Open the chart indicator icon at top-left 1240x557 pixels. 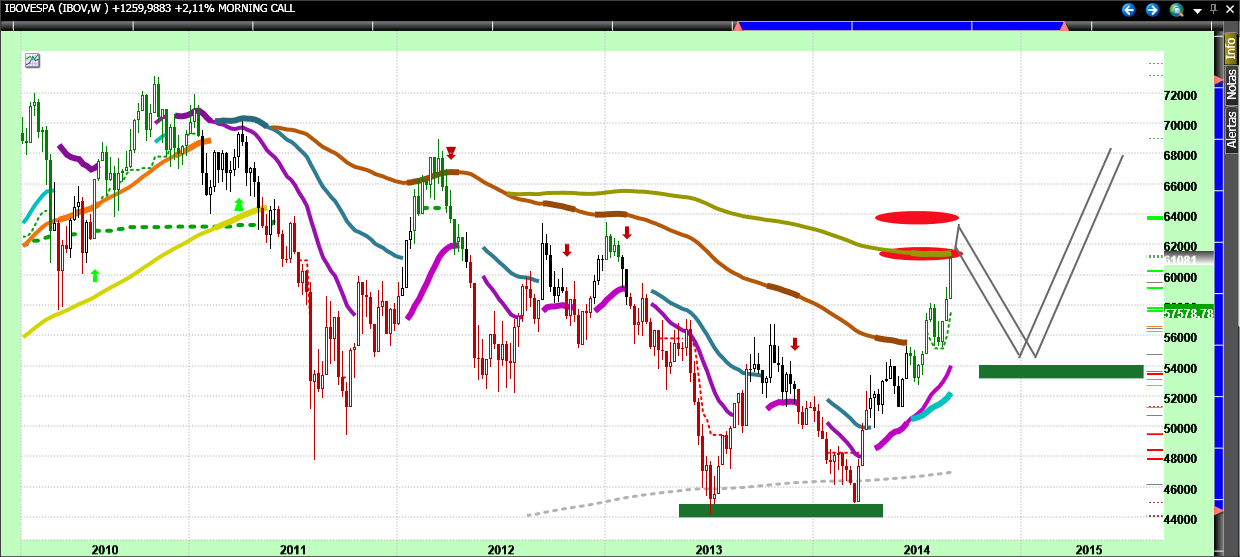click(33, 60)
